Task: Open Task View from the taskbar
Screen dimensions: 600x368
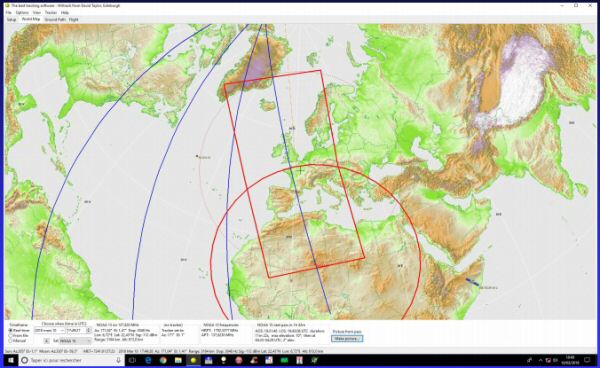Action: [132, 360]
